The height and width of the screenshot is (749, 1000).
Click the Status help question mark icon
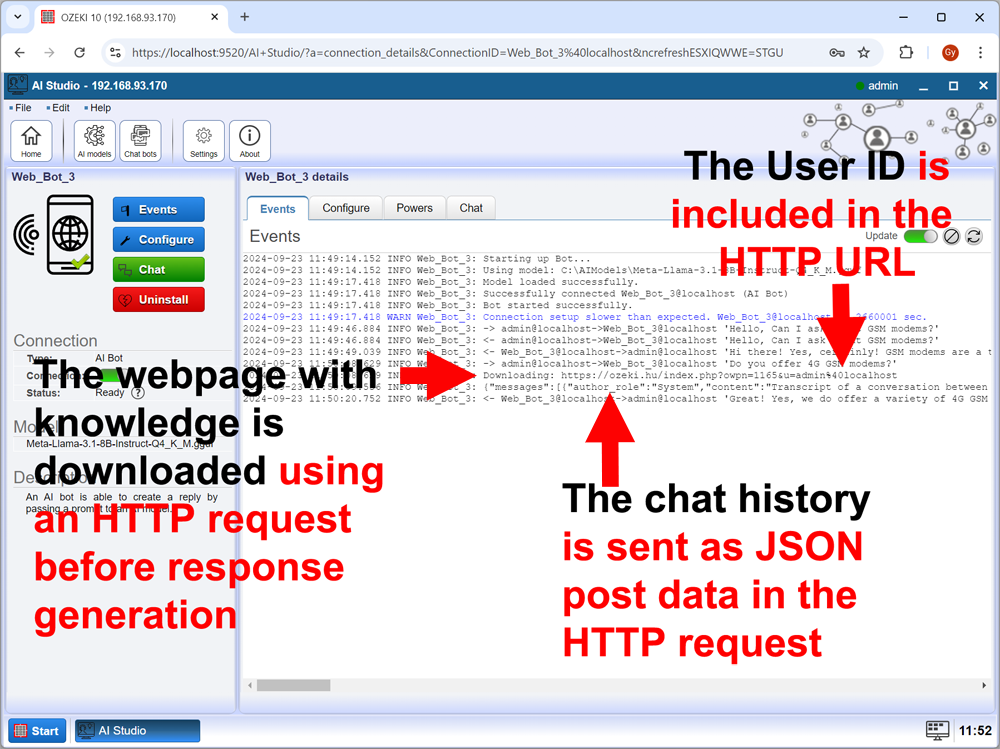(x=137, y=393)
